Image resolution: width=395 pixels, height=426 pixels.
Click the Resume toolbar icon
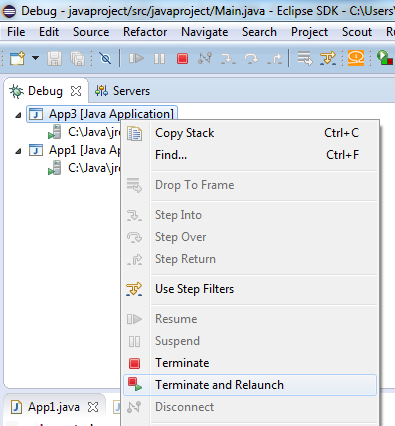point(136,59)
